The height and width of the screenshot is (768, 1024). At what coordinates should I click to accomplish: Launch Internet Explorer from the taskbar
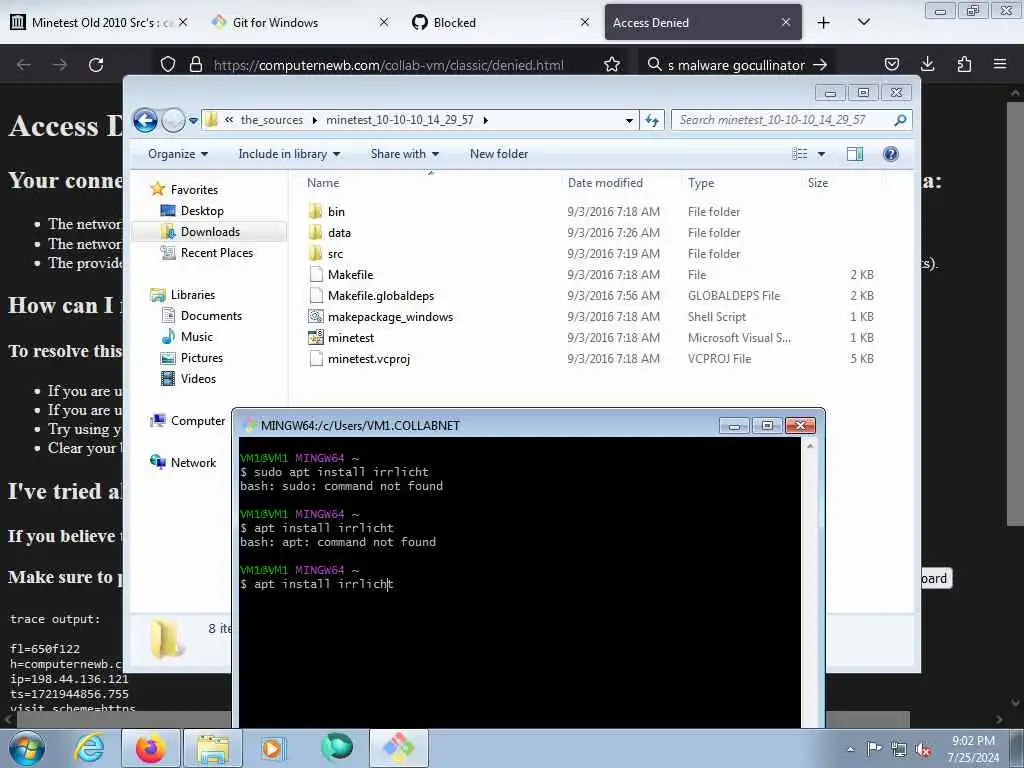89,748
